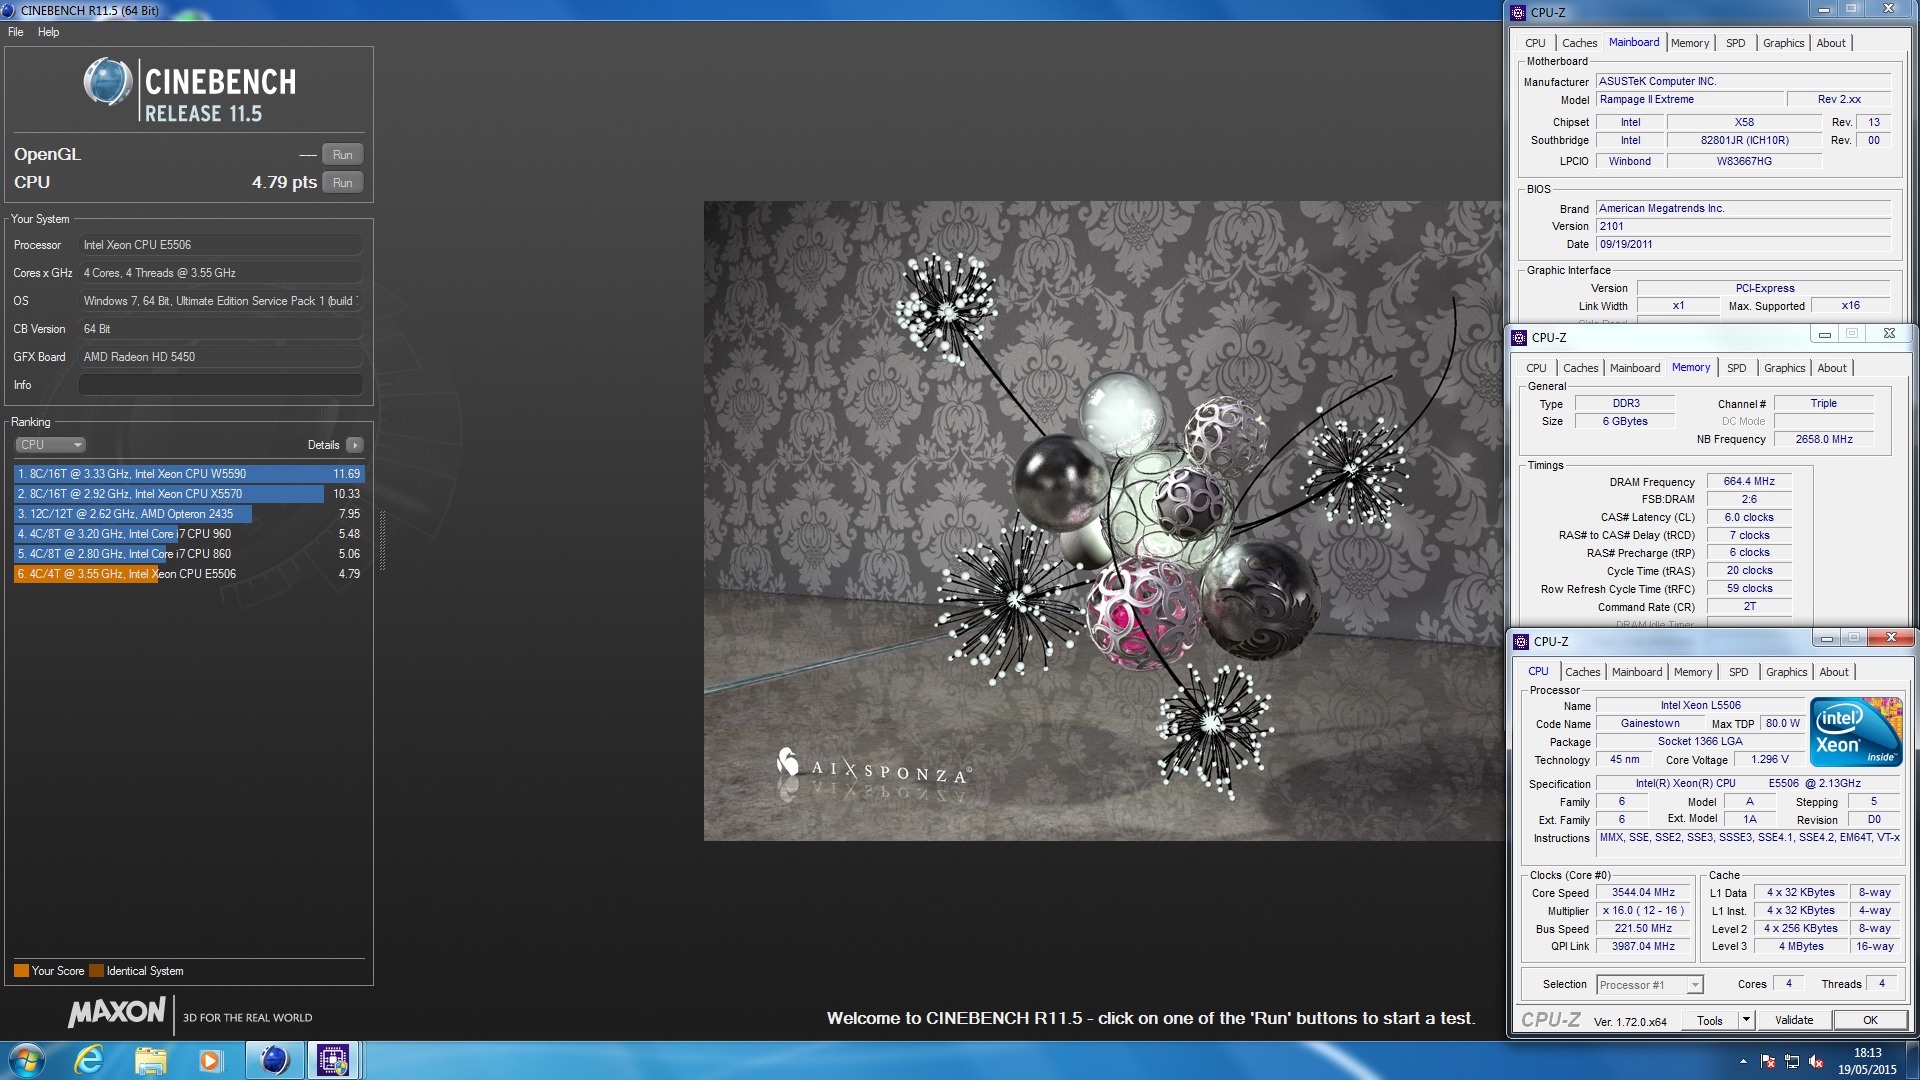Click the DRAM Frequency 664.4 MHz value
The image size is (1920, 1080).
click(x=1749, y=482)
